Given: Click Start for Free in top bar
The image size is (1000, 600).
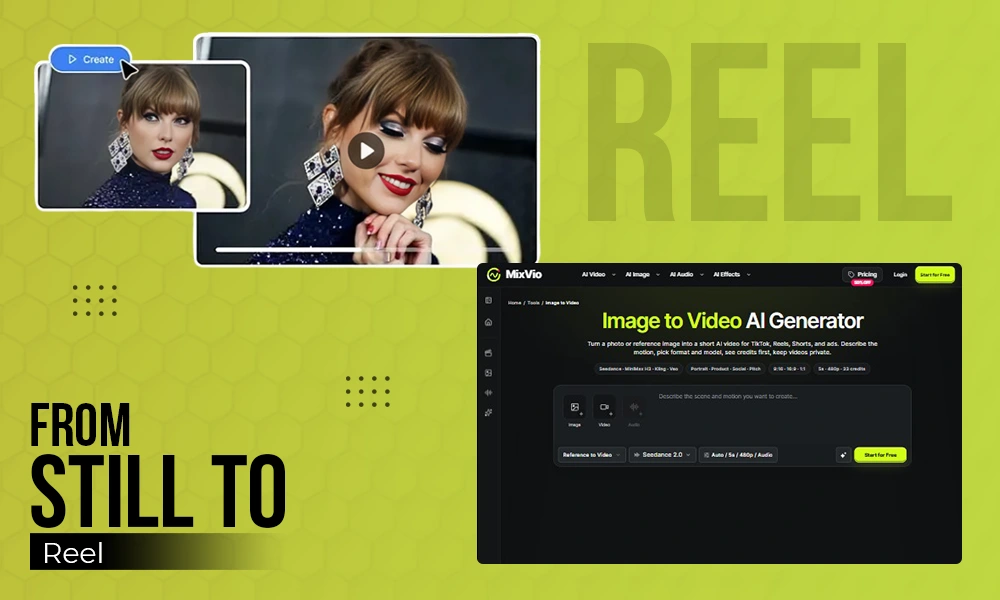Looking at the screenshot, I should click(x=935, y=275).
